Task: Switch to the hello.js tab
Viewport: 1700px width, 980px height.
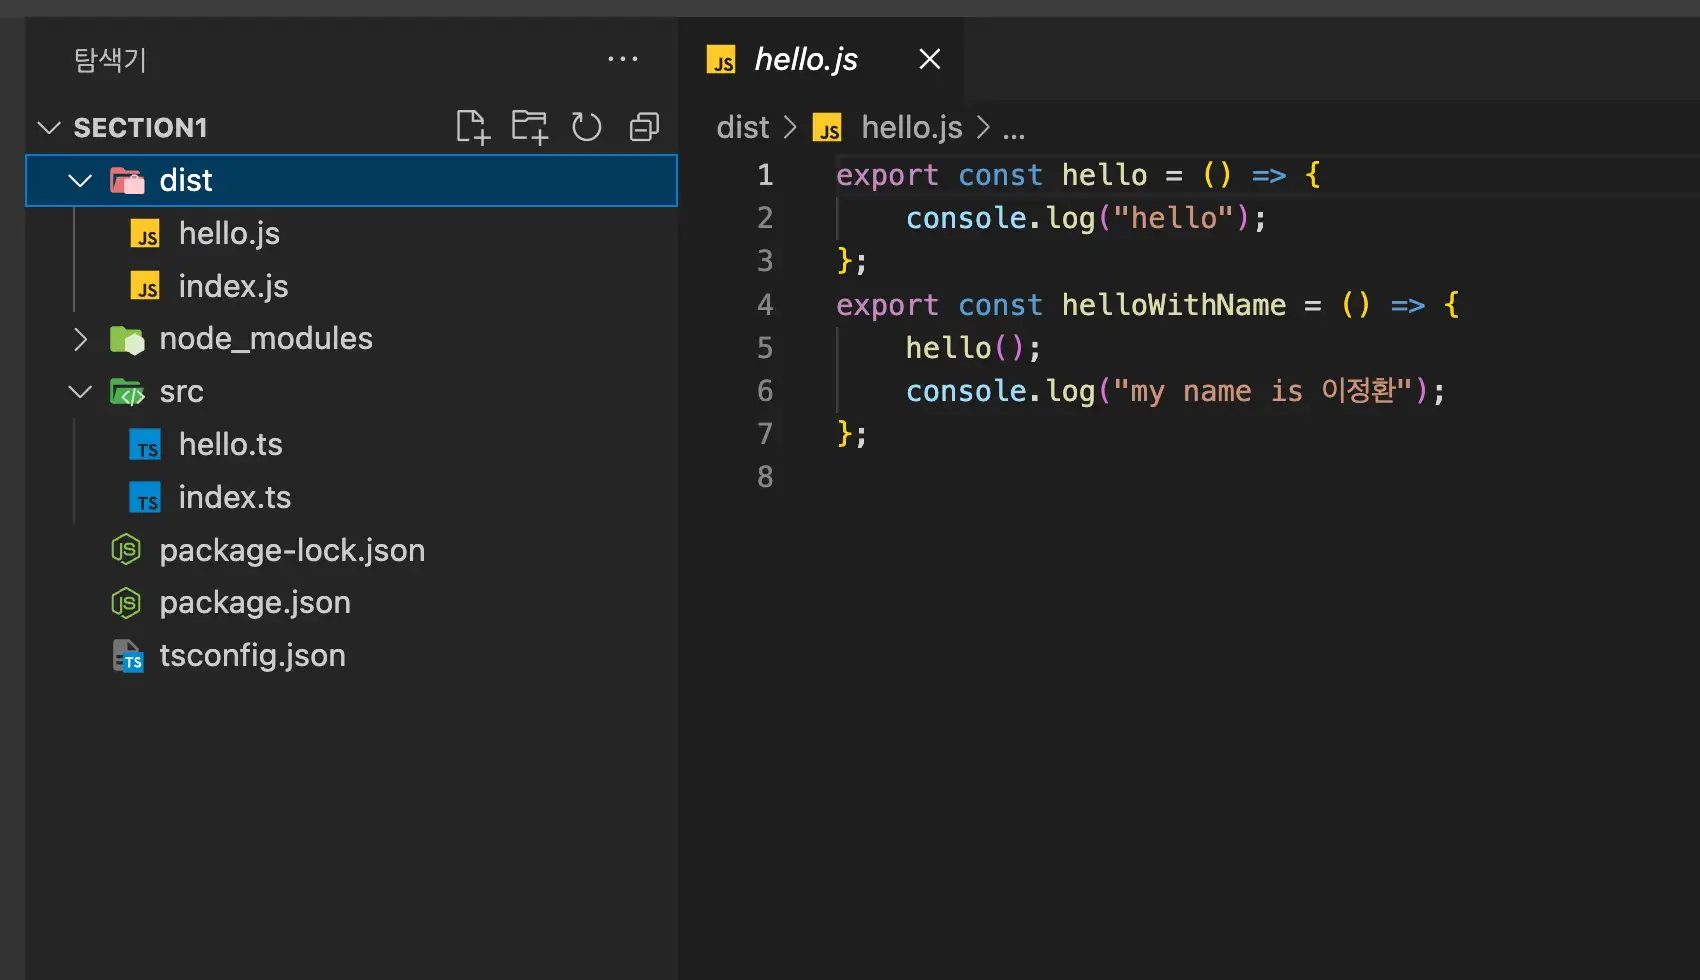Action: pyautogui.click(x=805, y=60)
